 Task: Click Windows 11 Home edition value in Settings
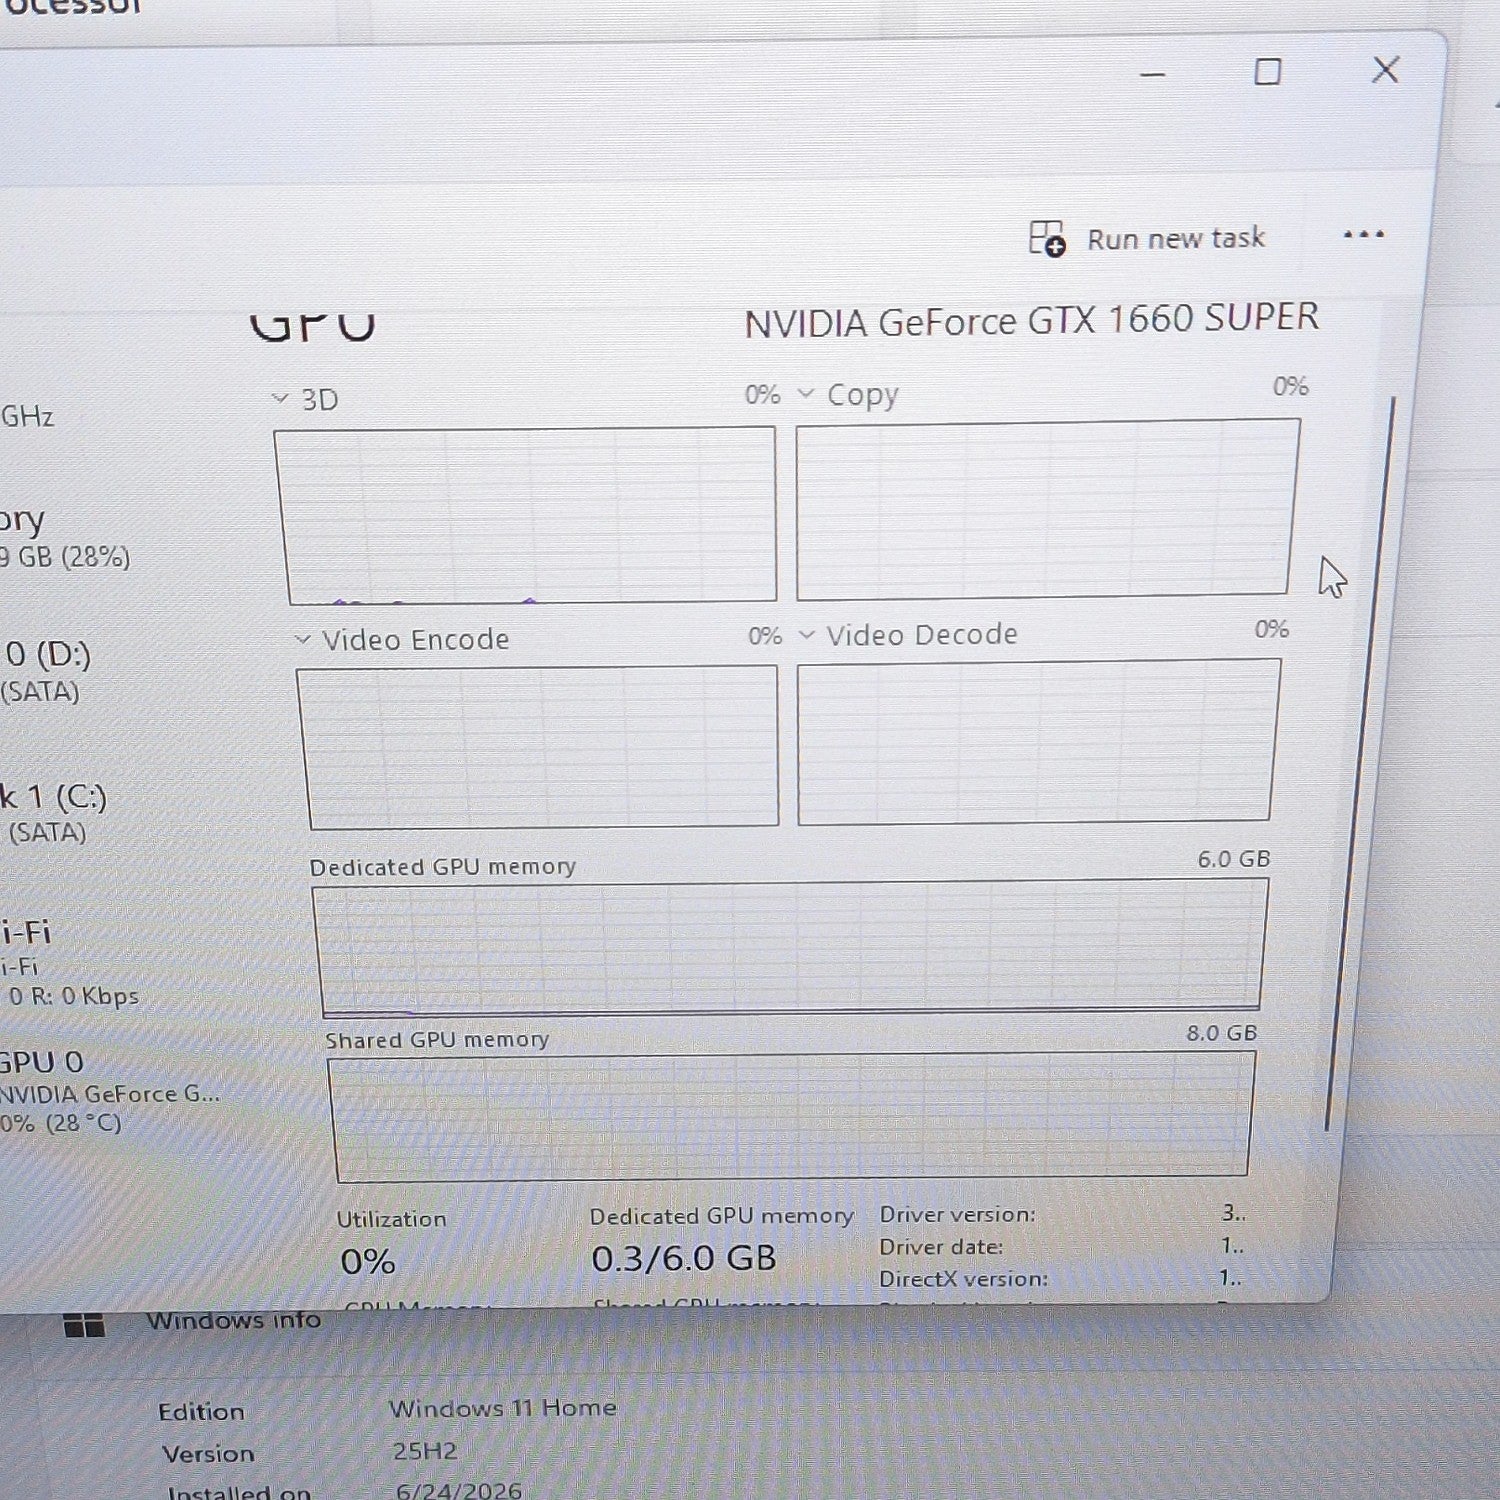(503, 1409)
